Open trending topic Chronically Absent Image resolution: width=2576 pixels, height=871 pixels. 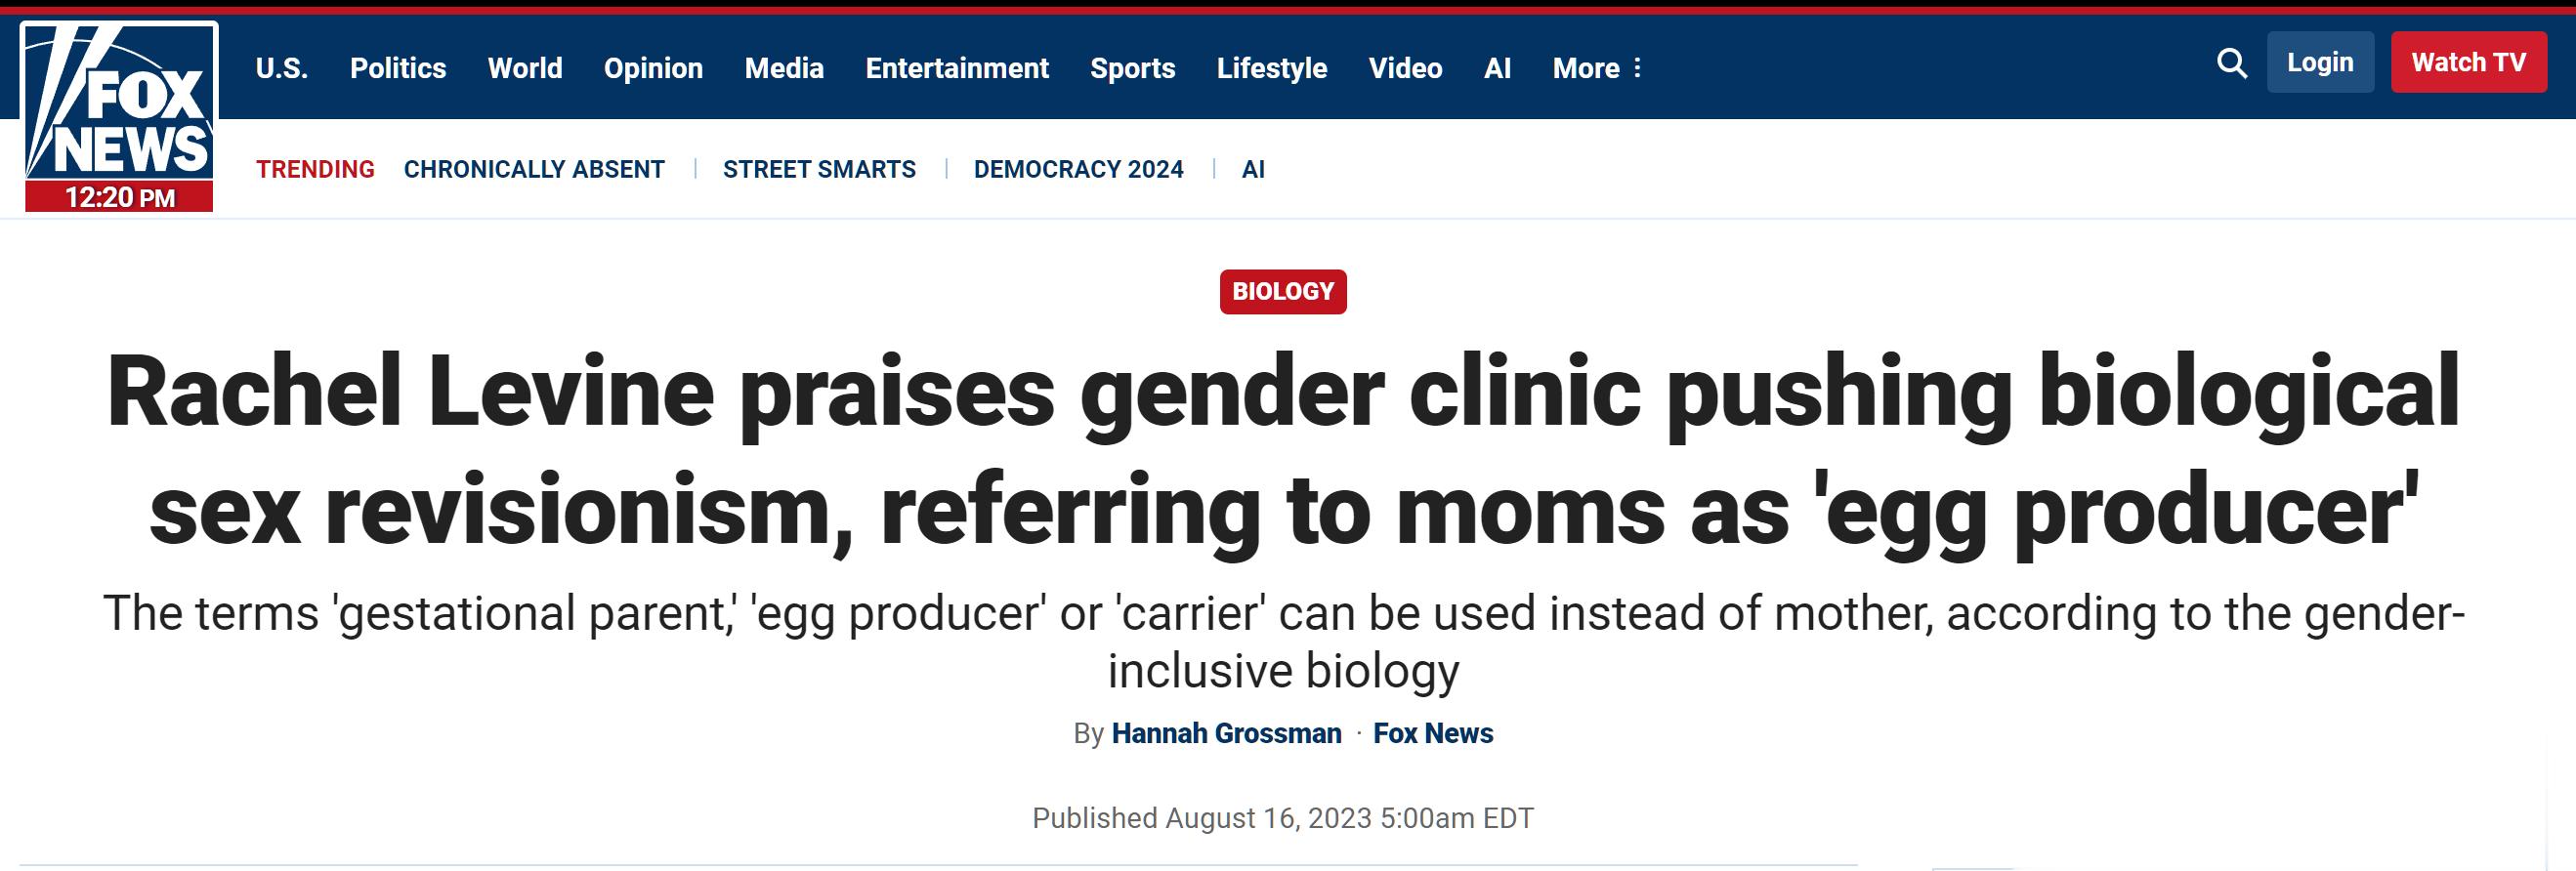click(x=534, y=169)
